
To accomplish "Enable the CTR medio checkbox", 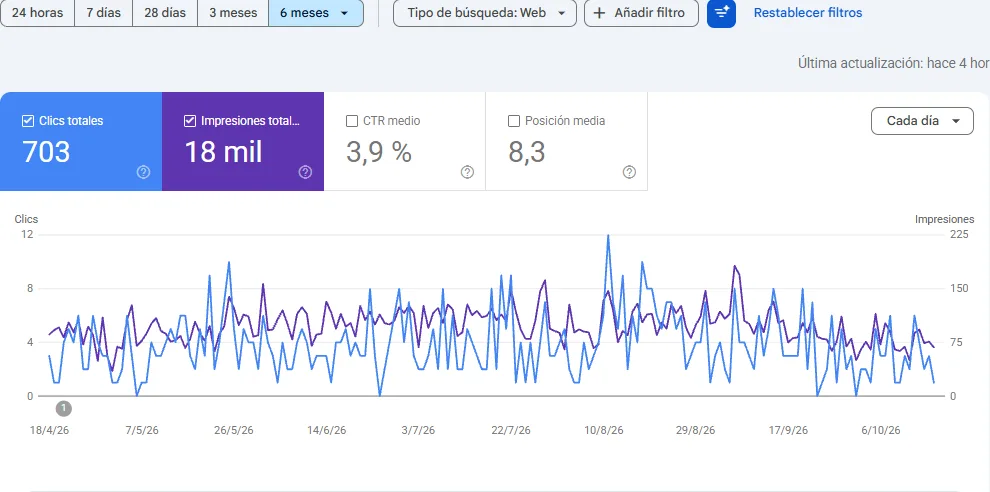I will [352, 121].
